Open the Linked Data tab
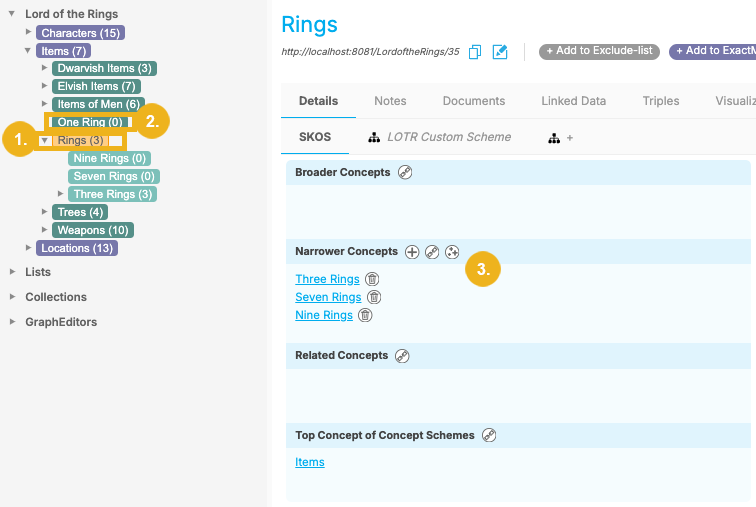 pyautogui.click(x=574, y=101)
